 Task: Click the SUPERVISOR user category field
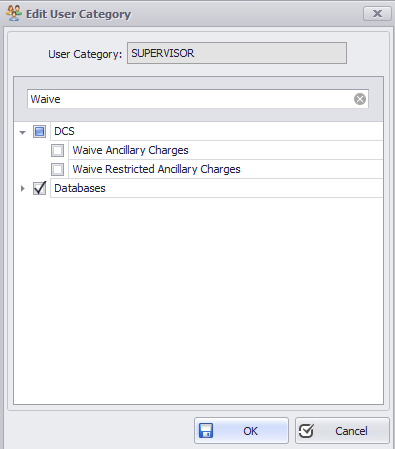point(237,53)
